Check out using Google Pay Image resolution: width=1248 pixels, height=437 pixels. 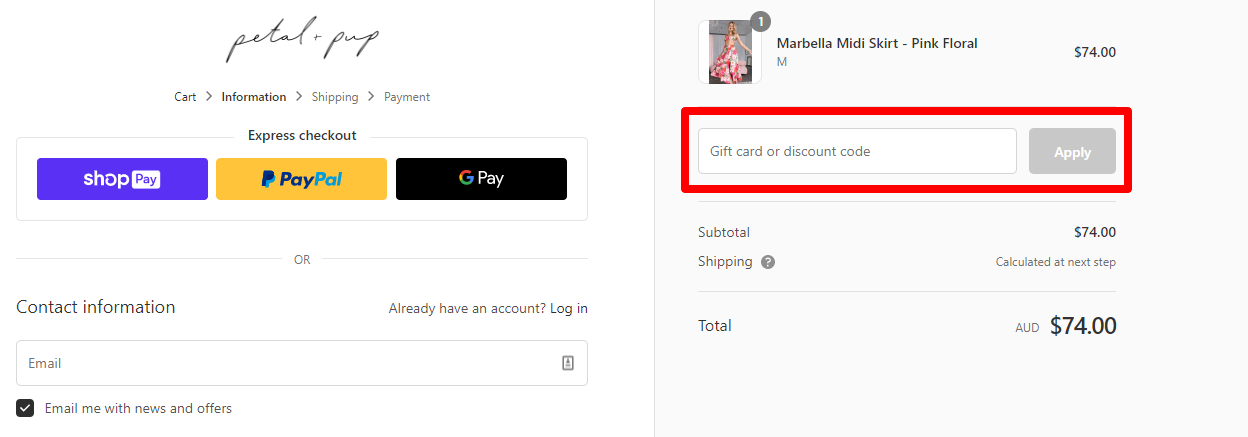(x=481, y=179)
